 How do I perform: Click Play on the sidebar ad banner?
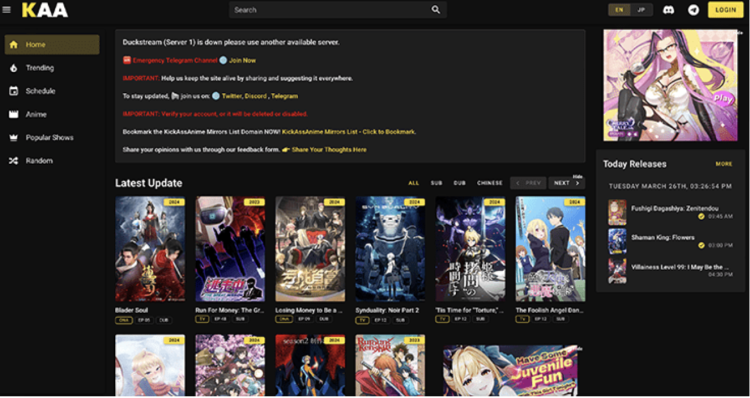click(723, 99)
